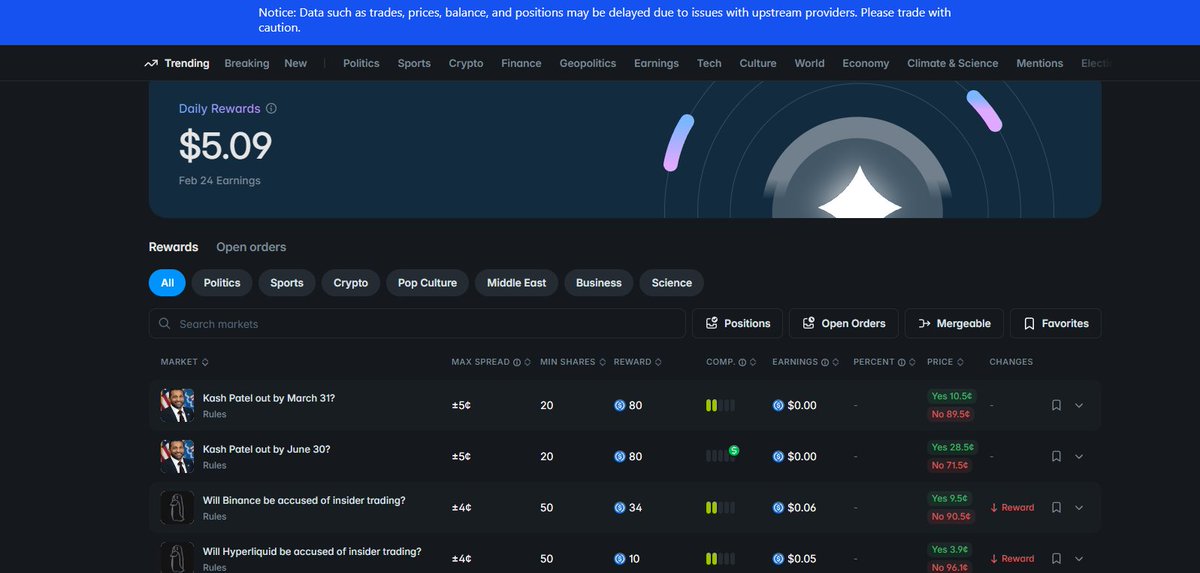1200x573 pixels.
Task: Select the Sports category filter chip
Action: click(x=287, y=283)
